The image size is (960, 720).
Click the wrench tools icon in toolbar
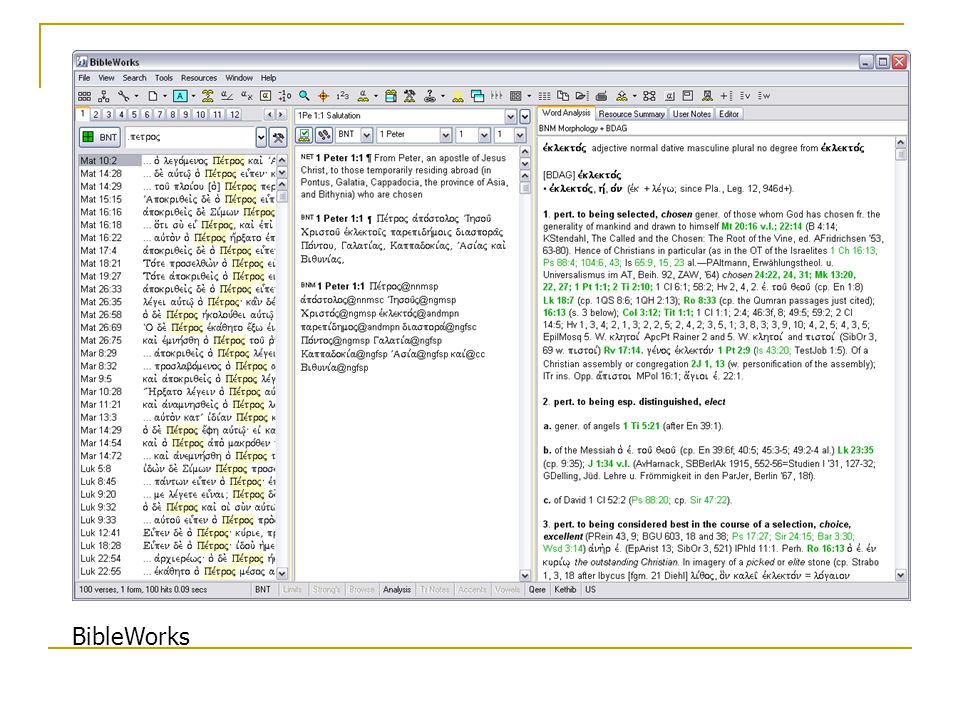pyautogui.click(x=124, y=96)
